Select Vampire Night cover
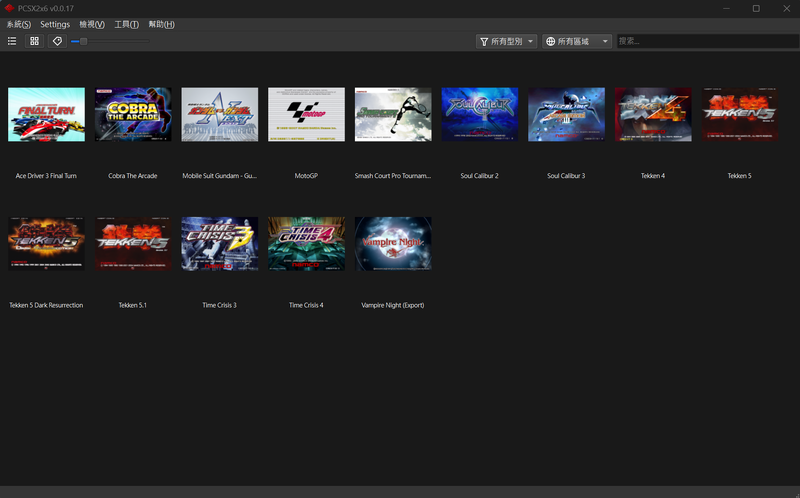The height and width of the screenshot is (498, 800). coord(393,244)
